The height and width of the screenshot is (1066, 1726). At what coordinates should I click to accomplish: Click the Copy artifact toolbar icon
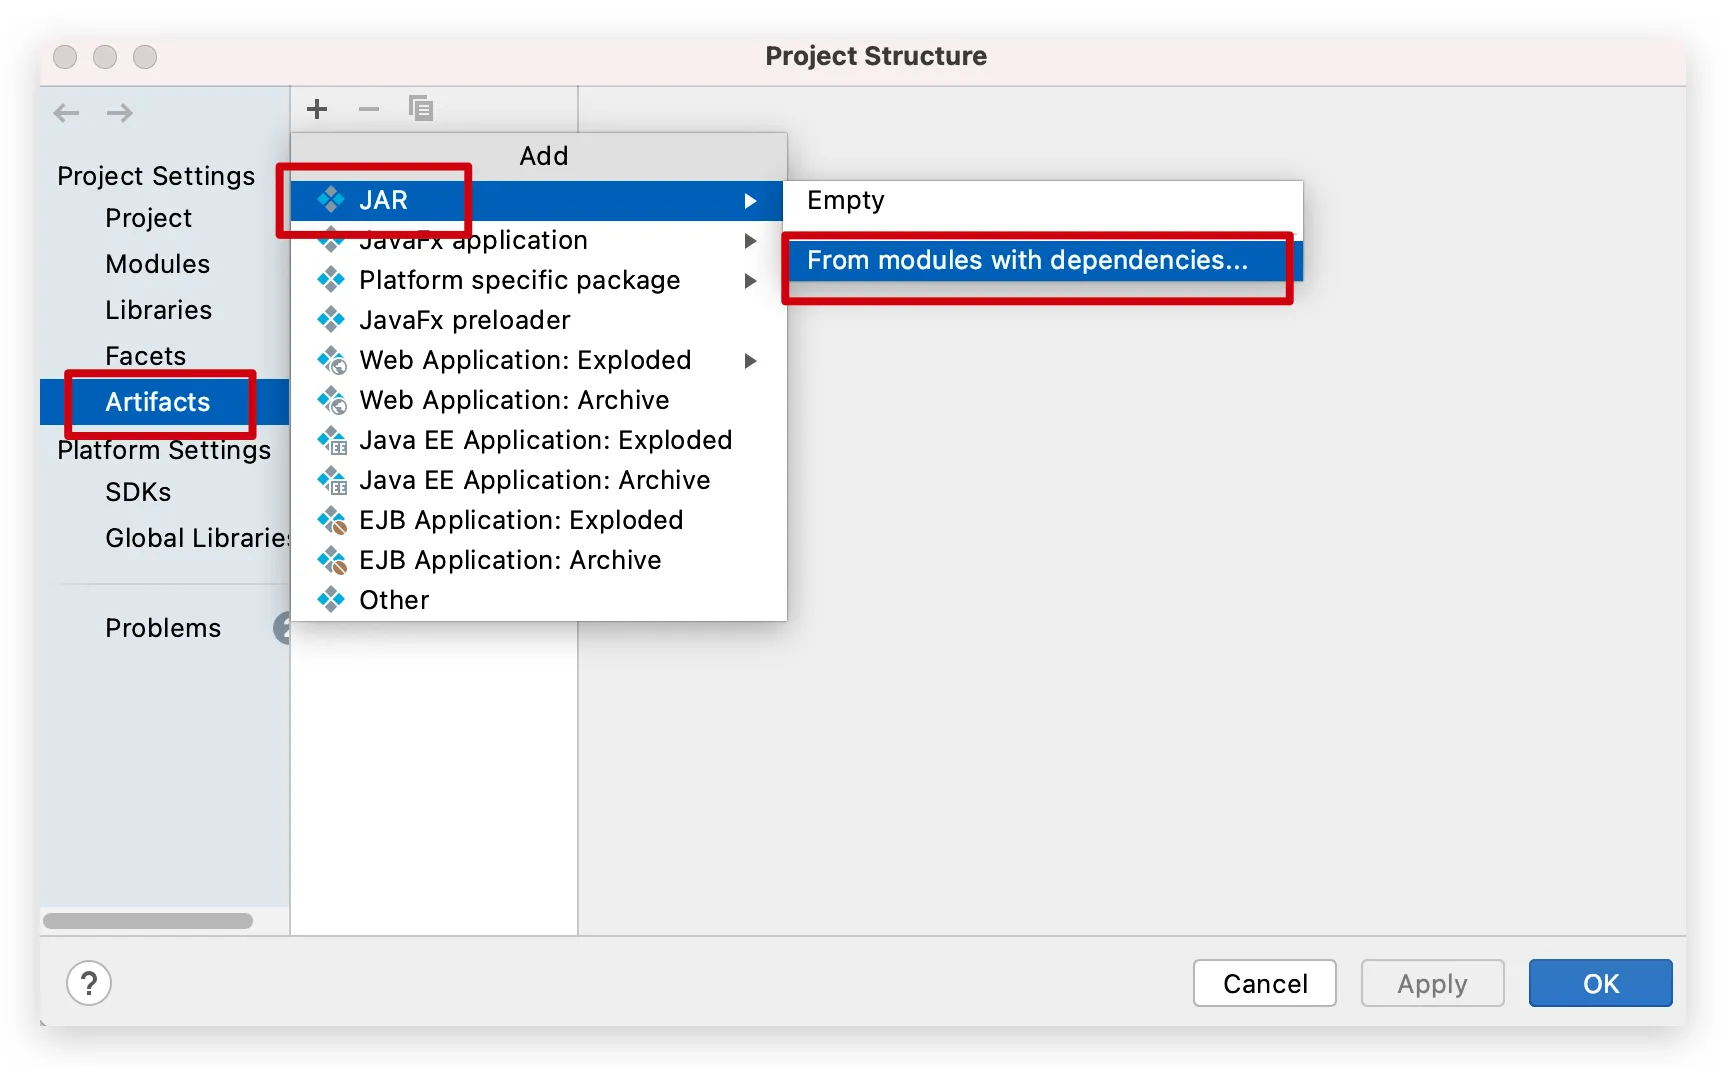[421, 109]
